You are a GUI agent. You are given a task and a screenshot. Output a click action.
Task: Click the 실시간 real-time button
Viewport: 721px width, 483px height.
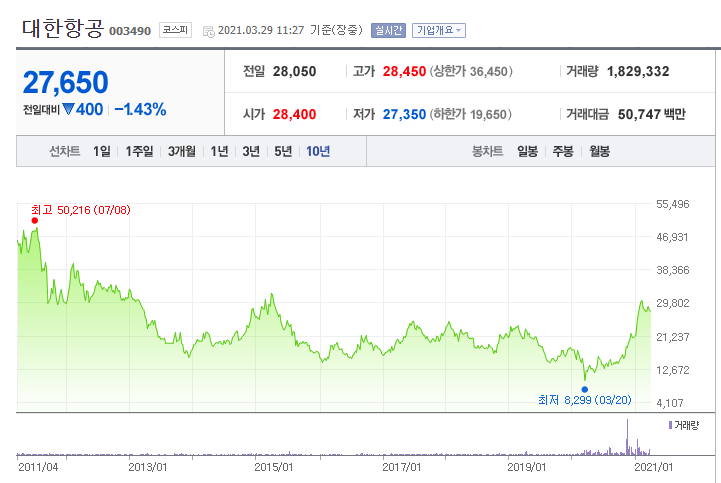pos(388,30)
